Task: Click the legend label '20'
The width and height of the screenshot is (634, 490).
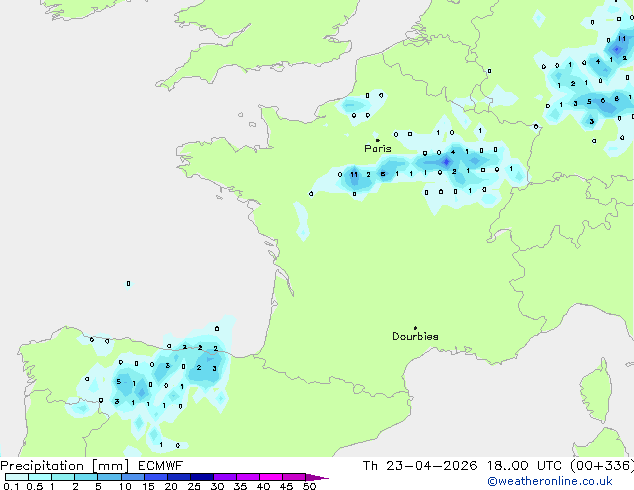Action: tap(171, 486)
